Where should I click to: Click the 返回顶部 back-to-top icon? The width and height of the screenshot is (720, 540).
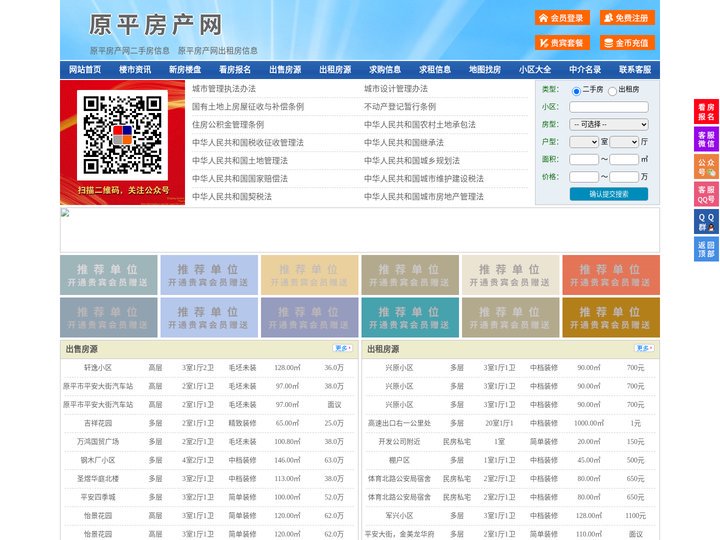point(706,249)
